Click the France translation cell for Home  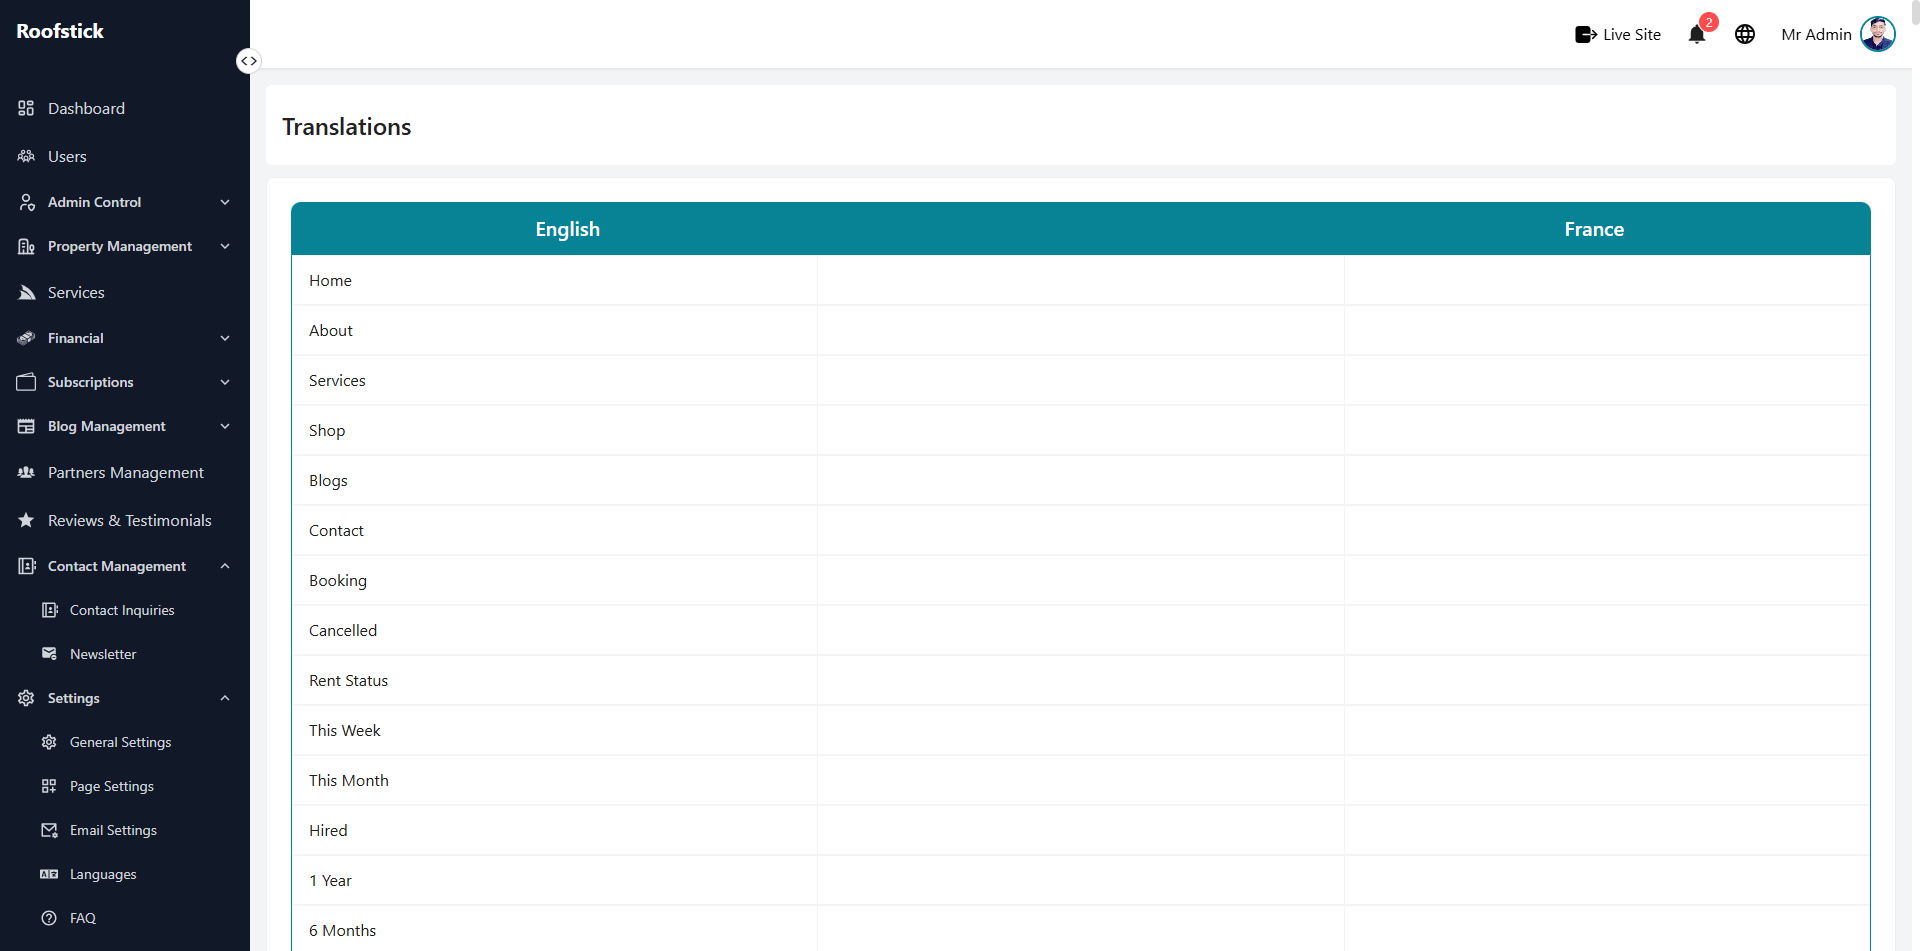point(1606,280)
